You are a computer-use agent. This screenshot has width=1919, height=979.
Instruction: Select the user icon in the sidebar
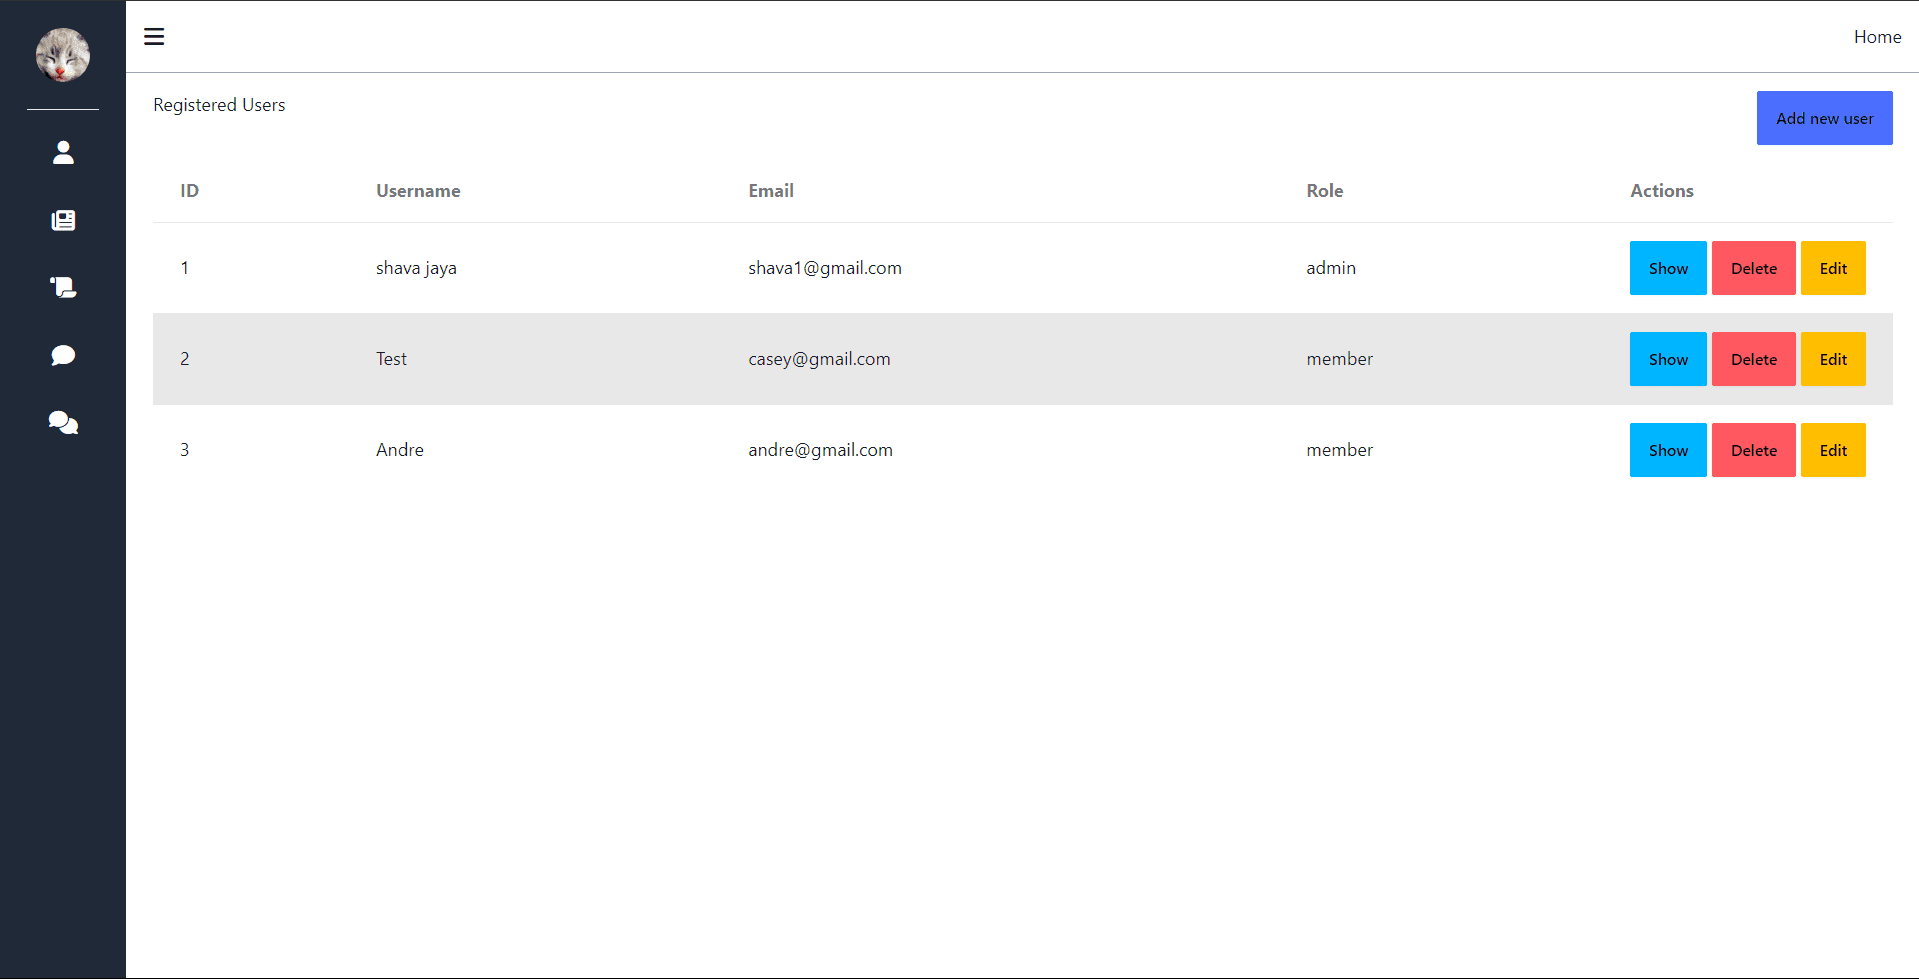coord(63,152)
